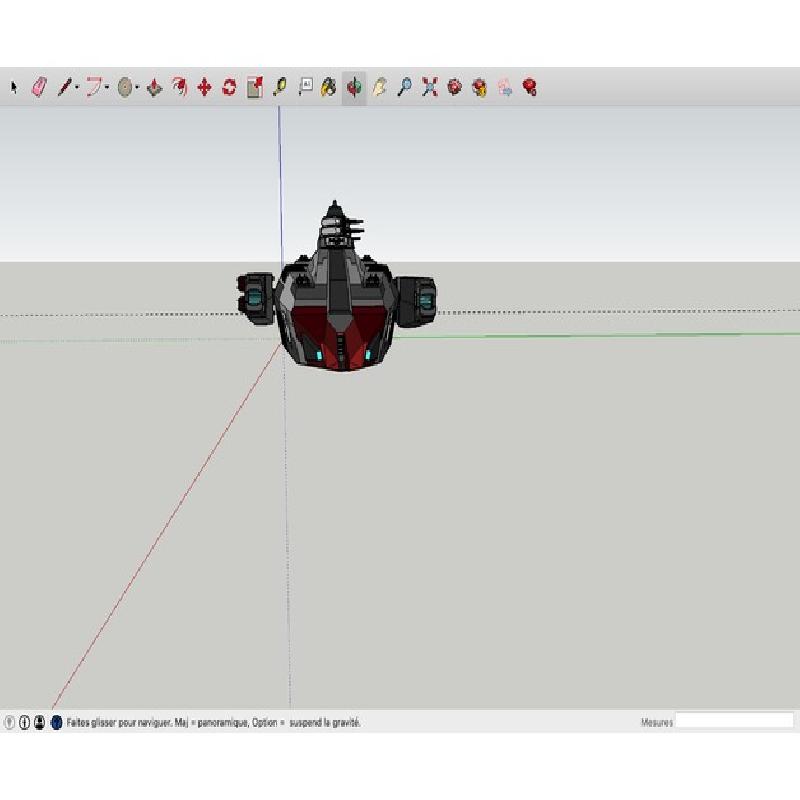Open the Arc tool dropdown arrow
This screenshot has height=800, width=800.
tap(107, 88)
